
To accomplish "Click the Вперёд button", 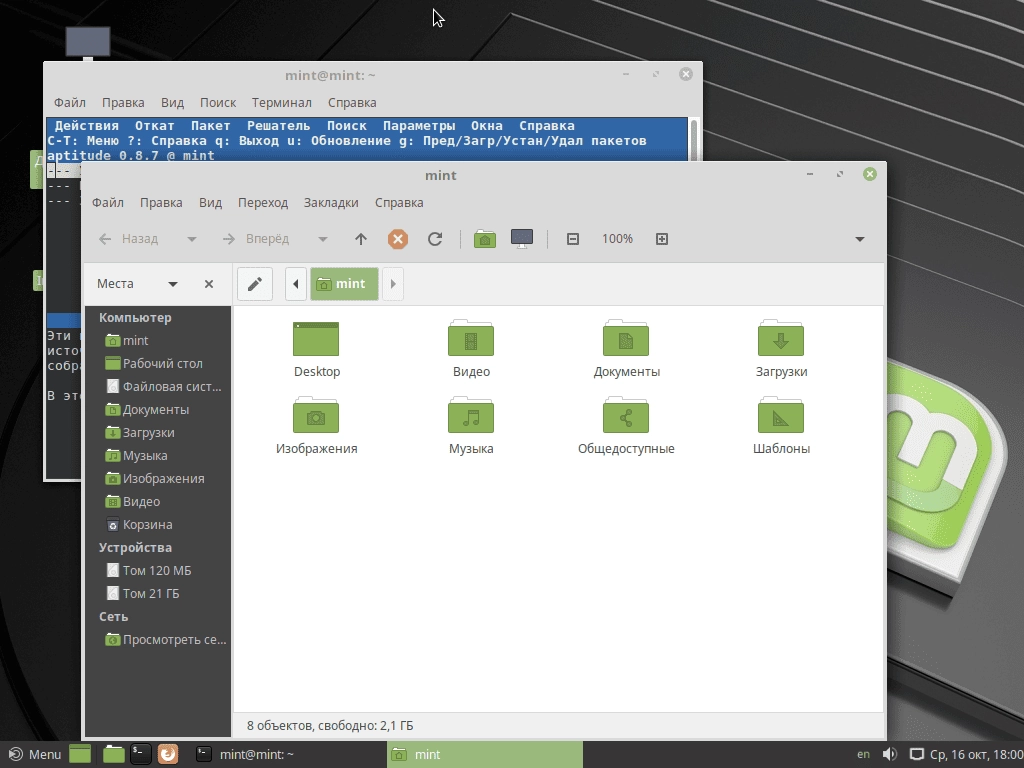I will [x=256, y=239].
